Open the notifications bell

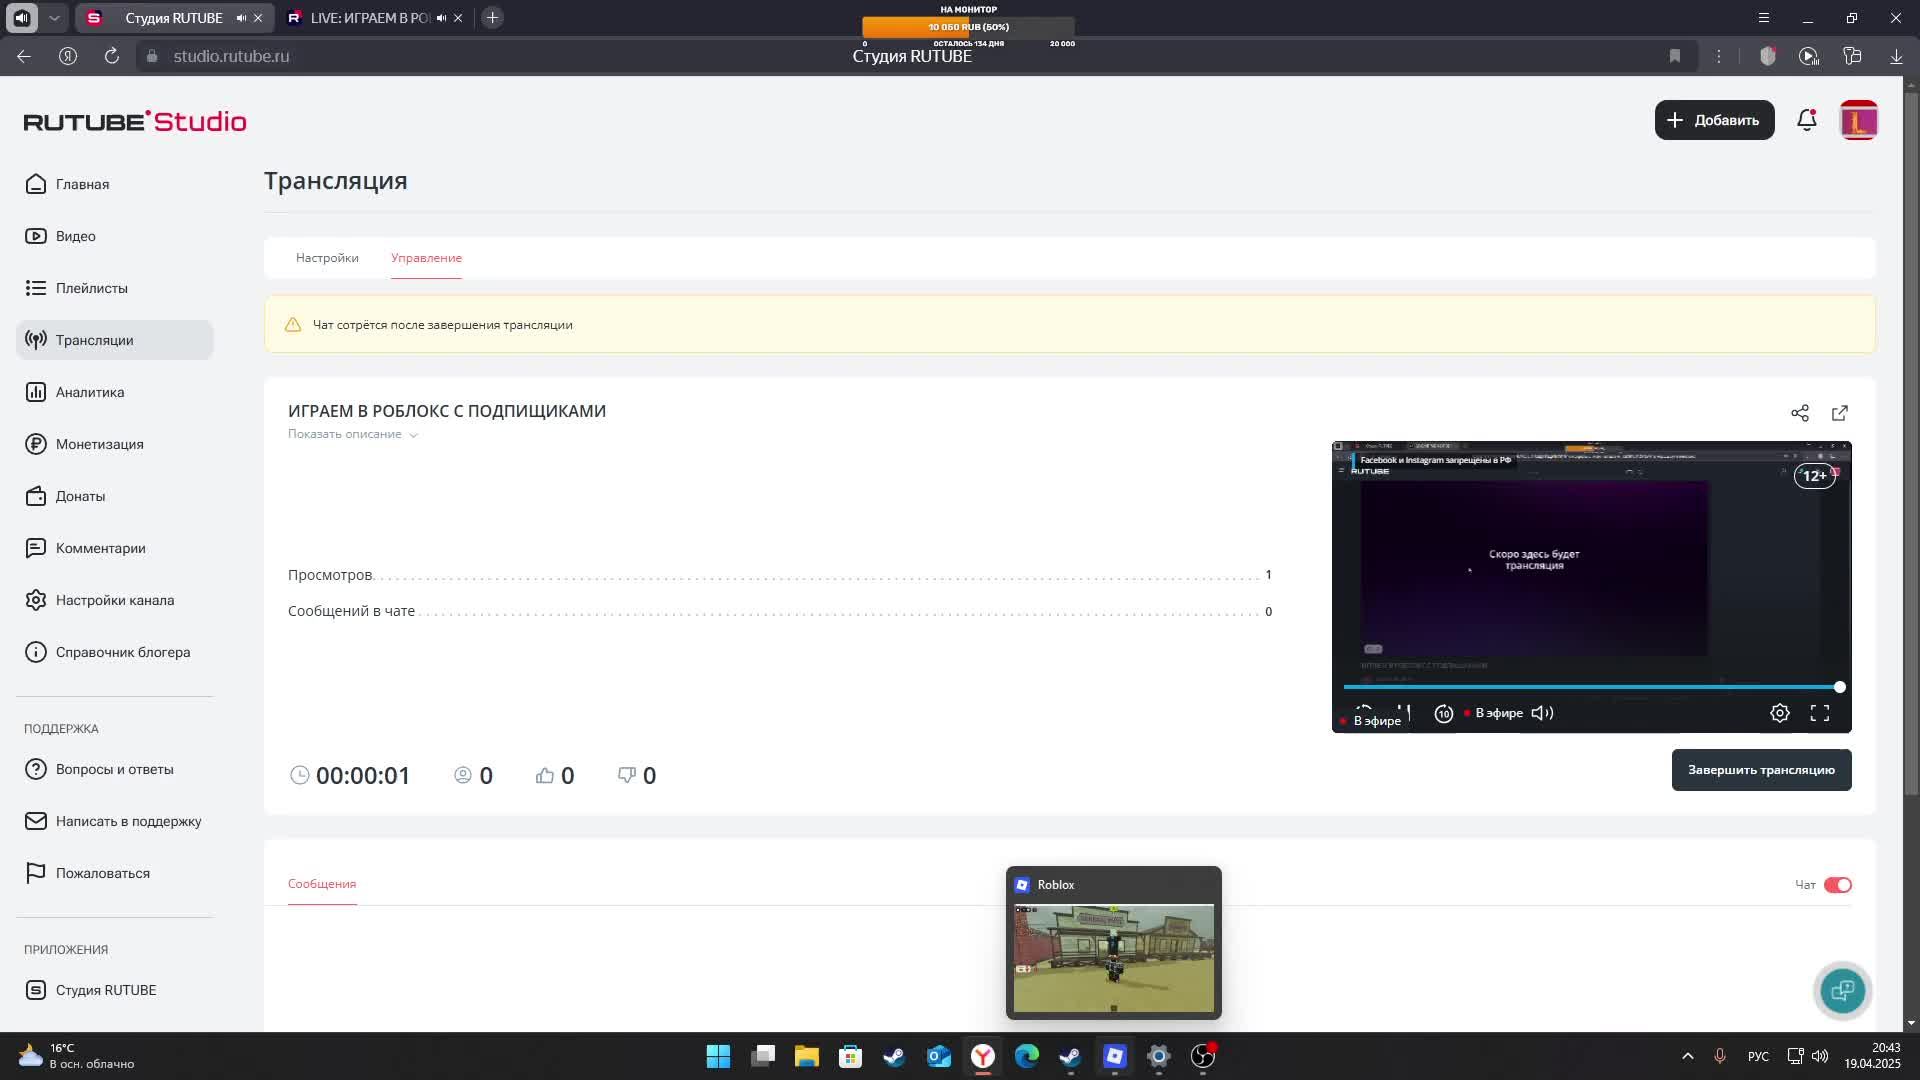click(x=1807, y=120)
